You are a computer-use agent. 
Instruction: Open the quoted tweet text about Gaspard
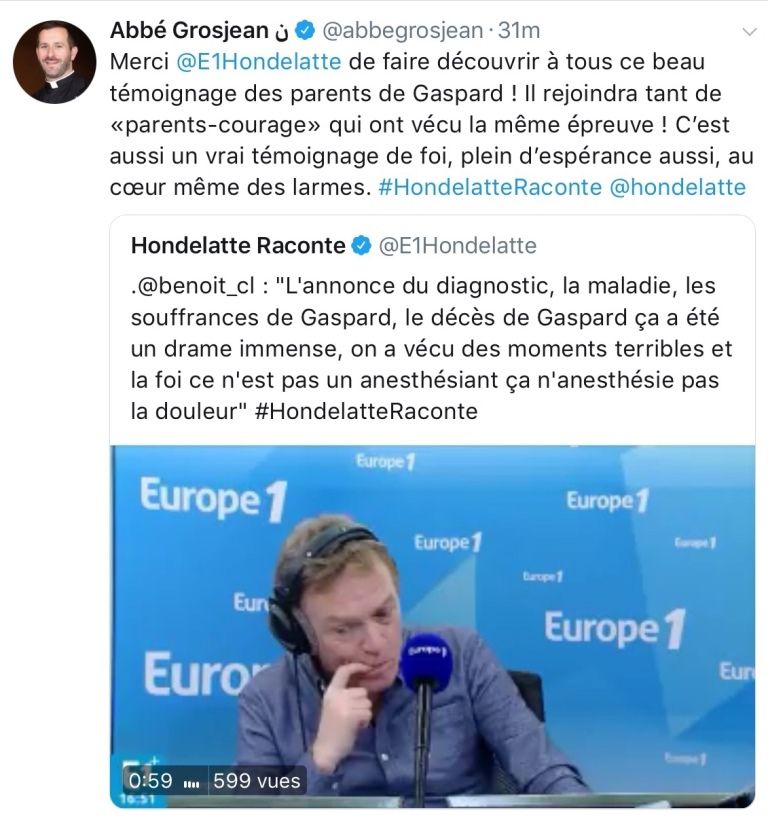point(432,349)
